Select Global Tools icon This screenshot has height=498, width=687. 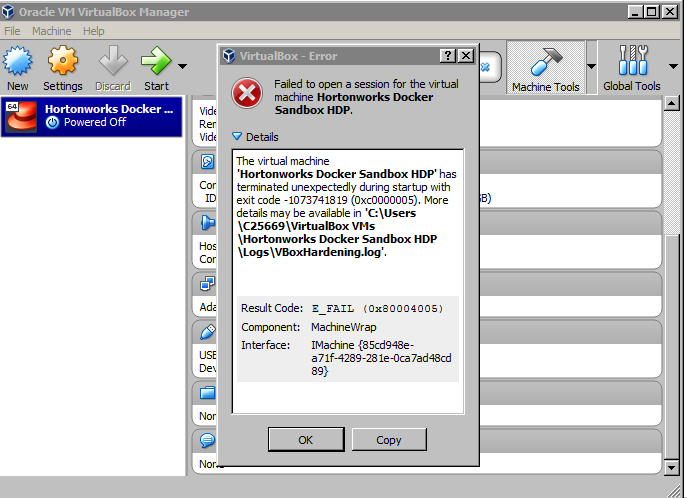pos(633,60)
